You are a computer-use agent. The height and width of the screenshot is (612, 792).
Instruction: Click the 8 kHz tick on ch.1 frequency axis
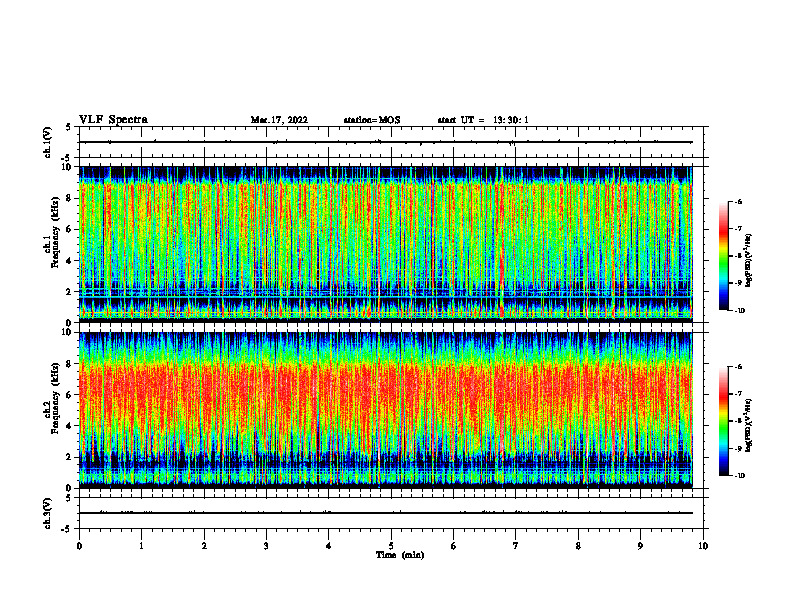pos(69,198)
